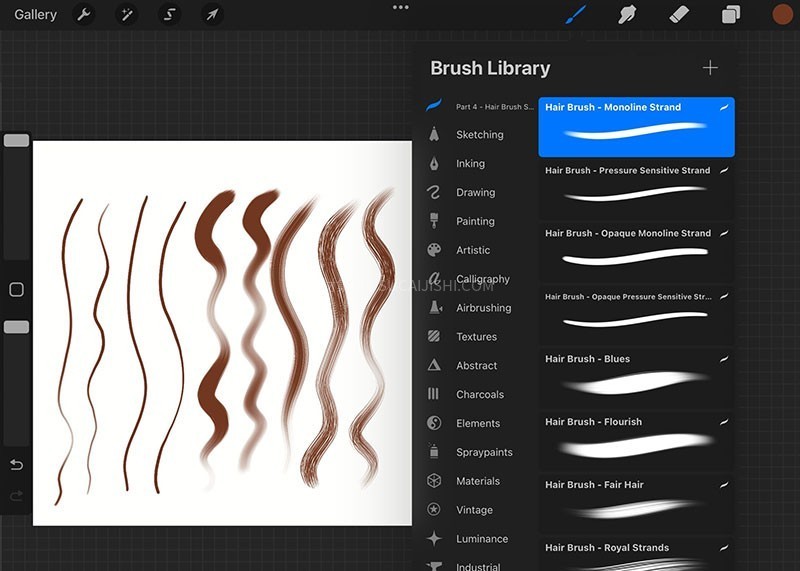Undo the last action with arrow
The image size is (800, 571).
click(x=16, y=465)
